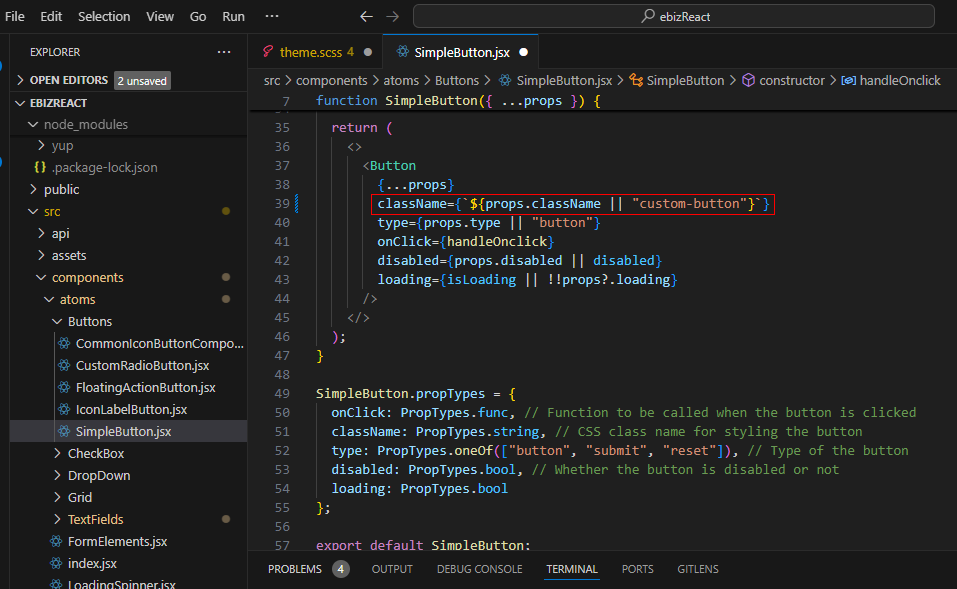The width and height of the screenshot is (957, 589).
Task: Click SimpleButton.jsx breadcrumb
Action: pos(555,81)
